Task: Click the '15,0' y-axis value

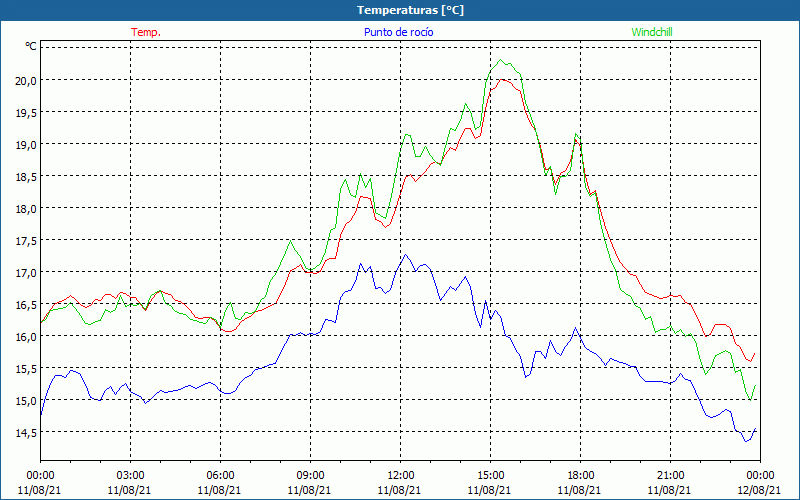Action: pyautogui.click(x=27, y=401)
